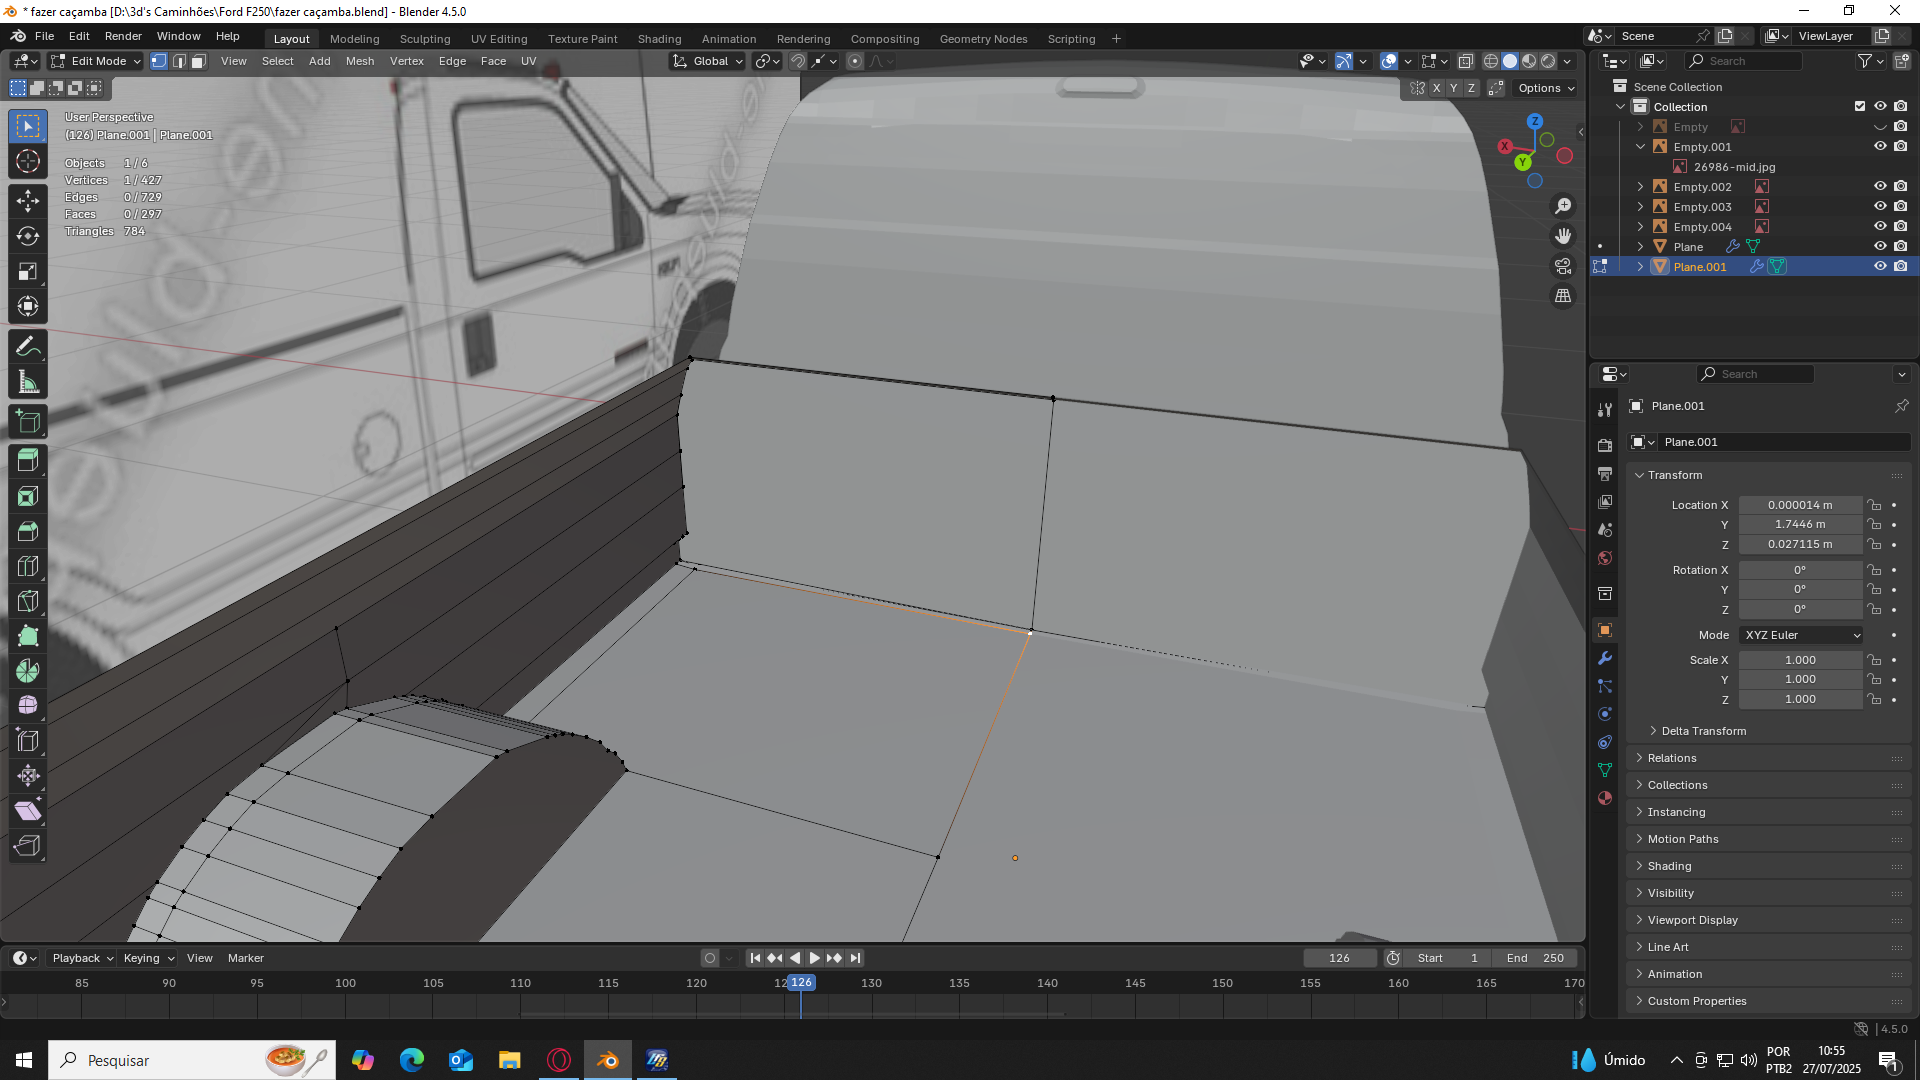Select the Knife tool

pyautogui.click(x=28, y=601)
